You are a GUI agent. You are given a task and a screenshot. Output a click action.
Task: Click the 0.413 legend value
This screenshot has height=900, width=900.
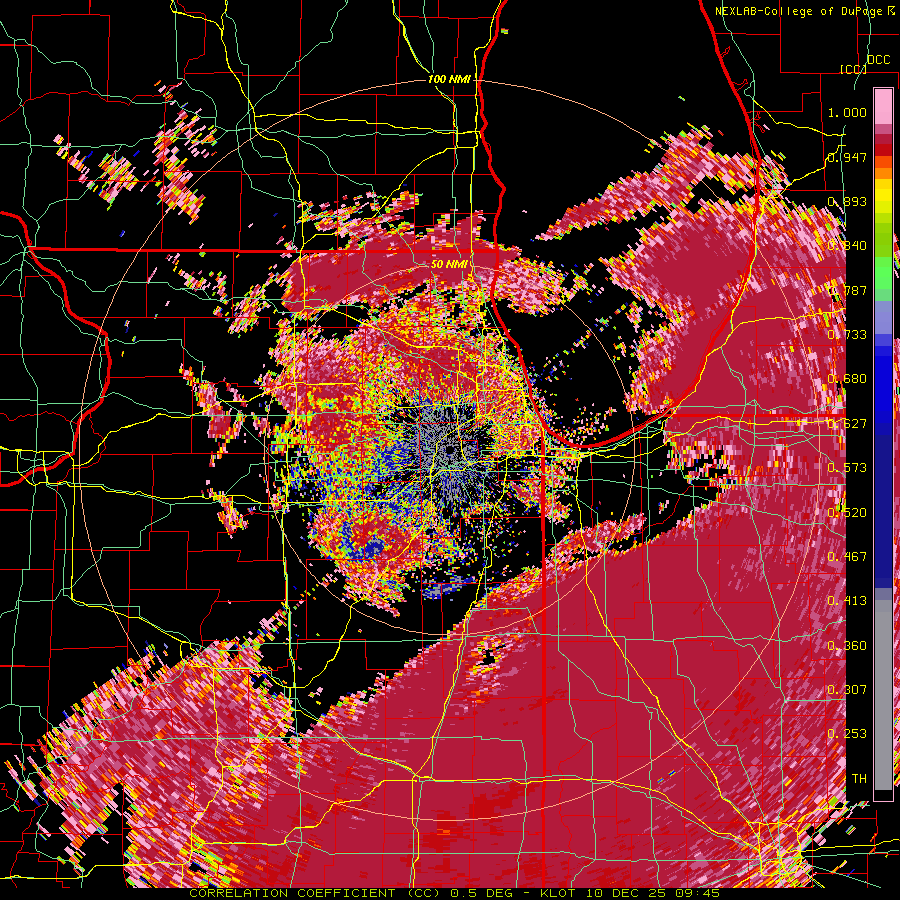tap(847, 601)
